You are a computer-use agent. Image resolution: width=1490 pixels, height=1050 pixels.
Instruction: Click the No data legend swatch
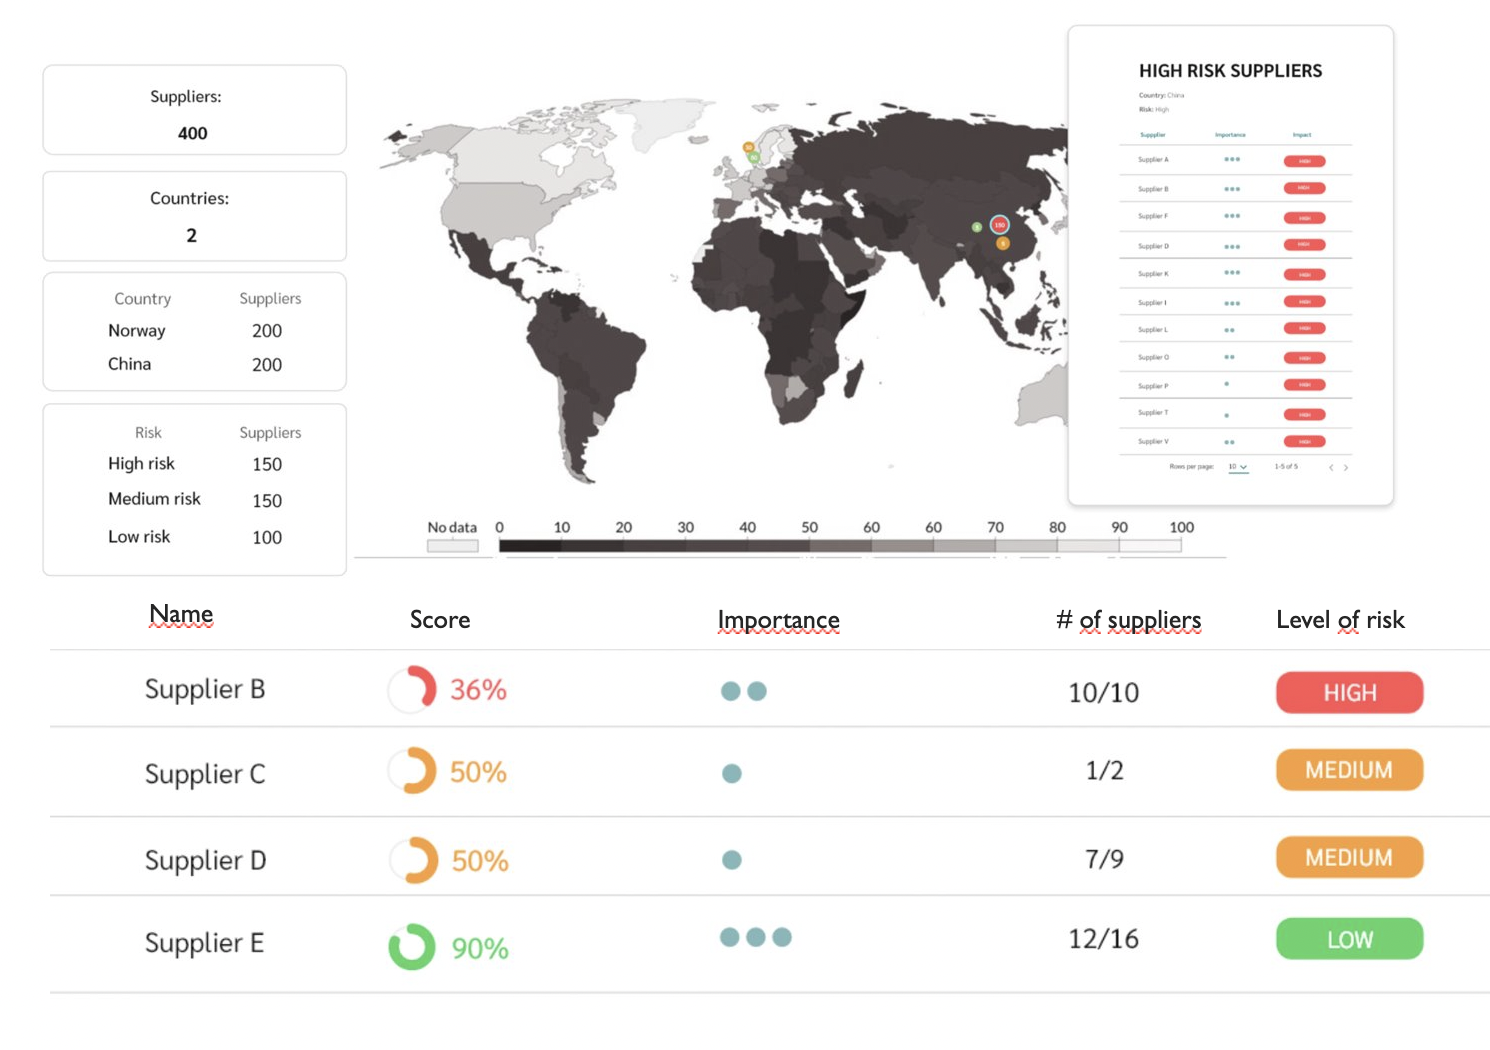tap(452, 546)
